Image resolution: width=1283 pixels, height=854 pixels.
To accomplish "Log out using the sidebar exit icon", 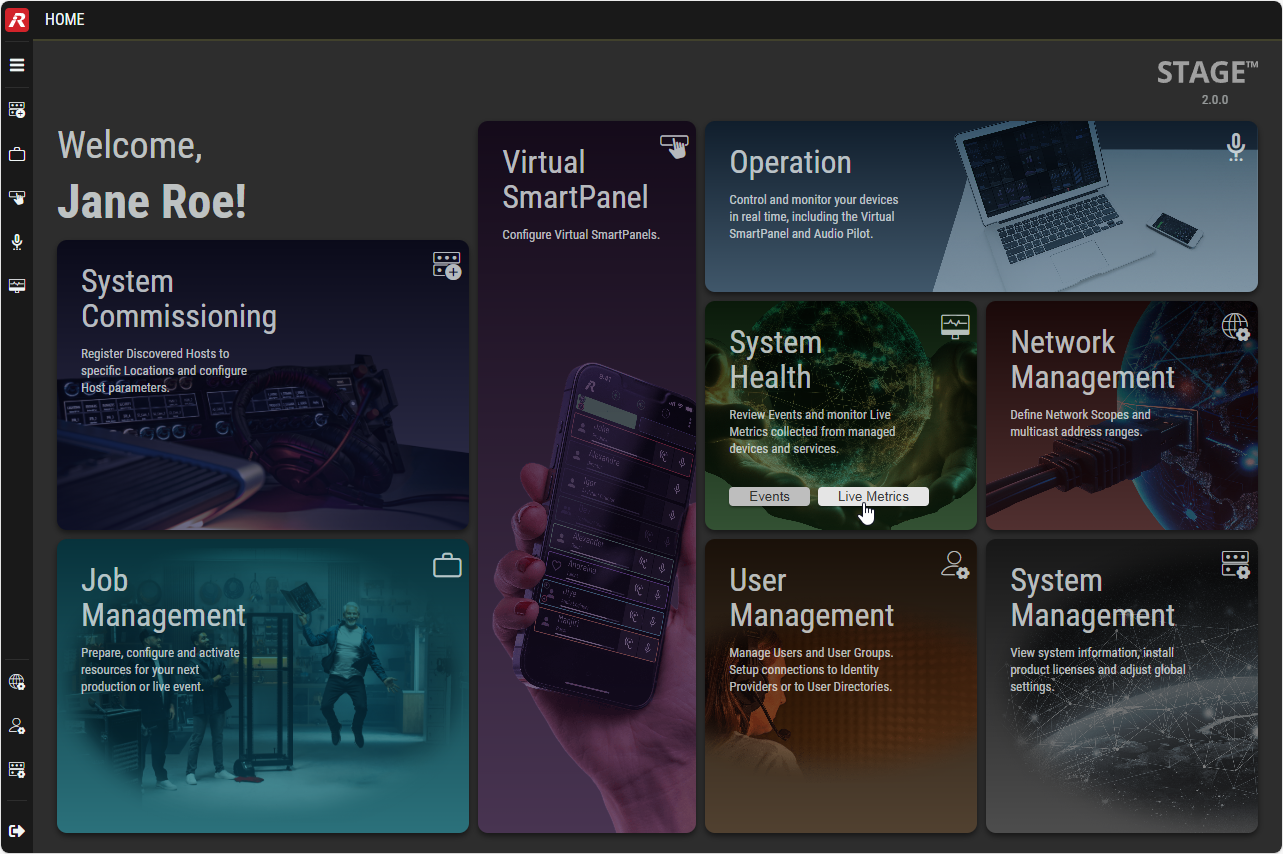I will 17,831.
